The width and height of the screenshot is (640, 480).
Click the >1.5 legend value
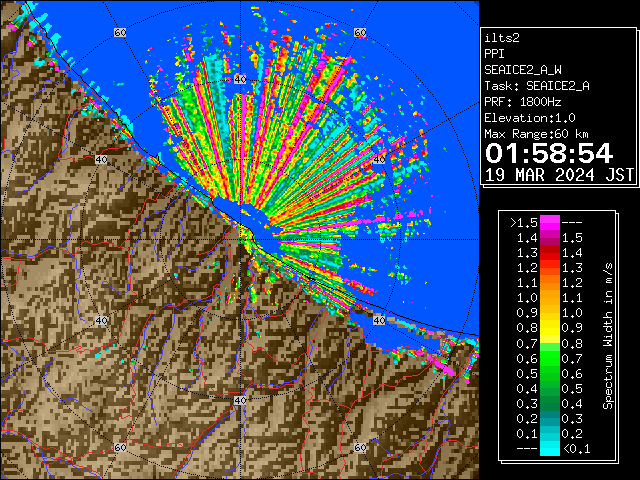pyautogui.click(x=524, y=223)
